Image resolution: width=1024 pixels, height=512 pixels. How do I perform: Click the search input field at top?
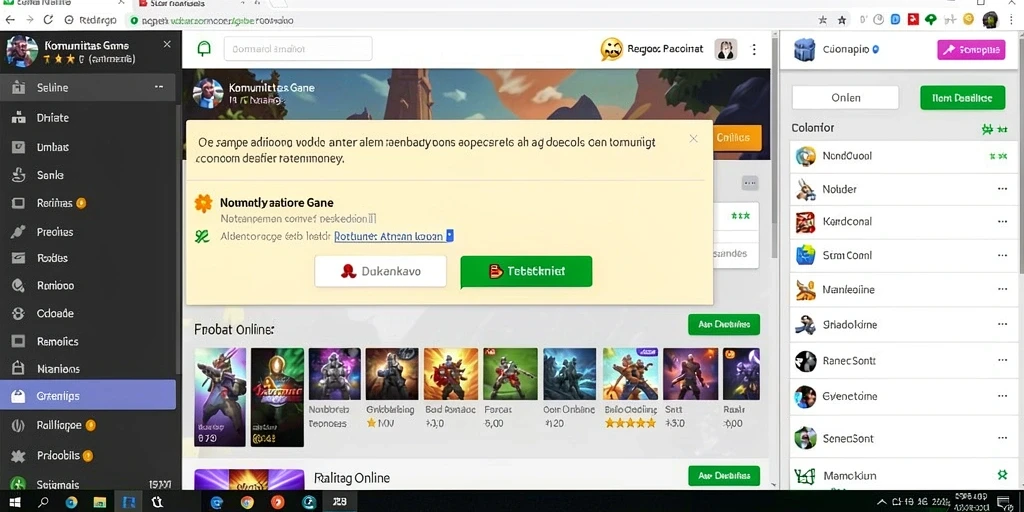(x=298, y=49)
